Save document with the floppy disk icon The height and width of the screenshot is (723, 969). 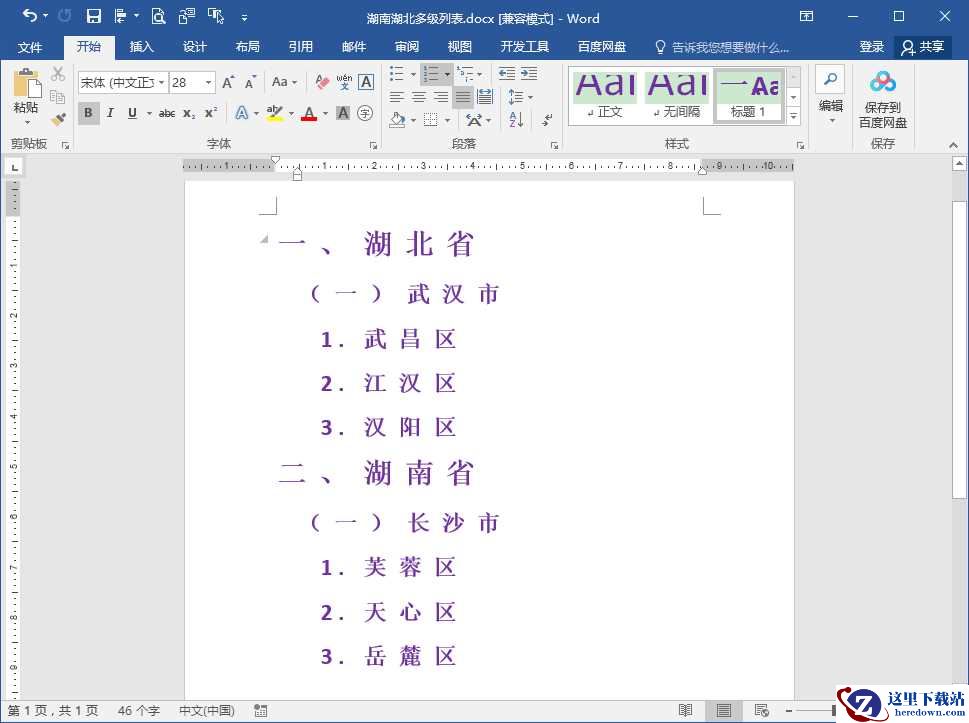point(93,16)
